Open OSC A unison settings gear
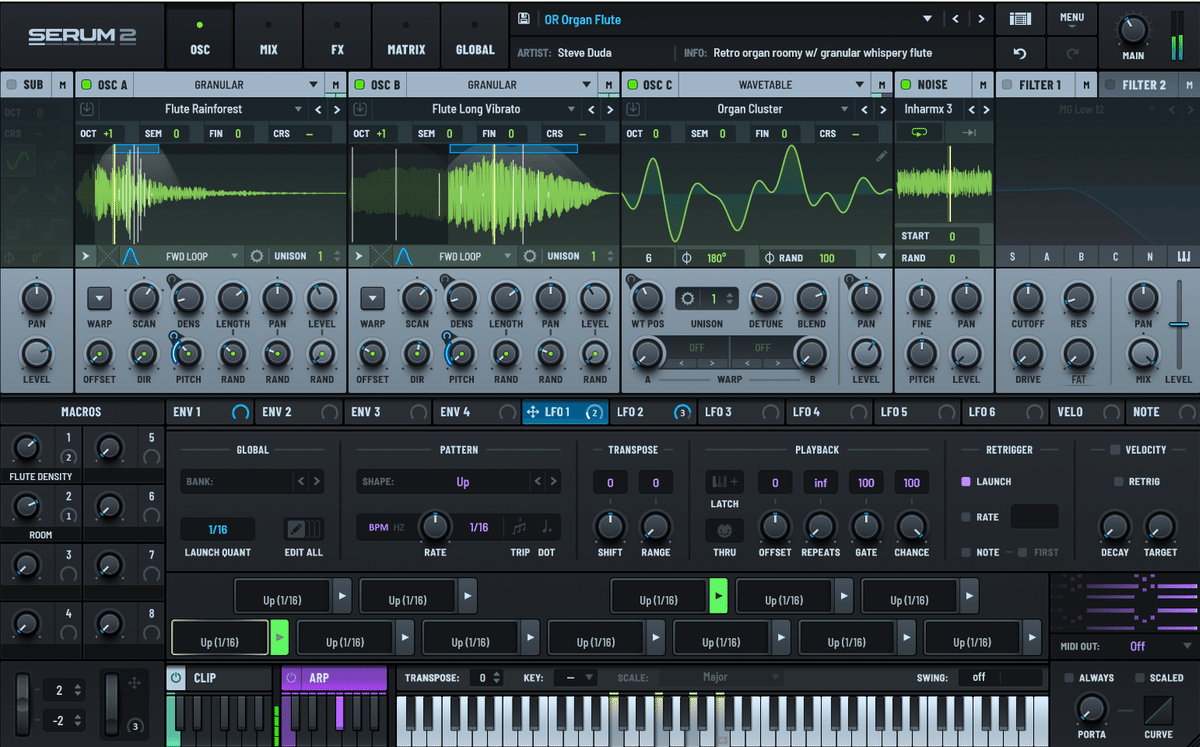Viewport: 1200px width, 747px height. pyautogui.click(x=257, y=256)
